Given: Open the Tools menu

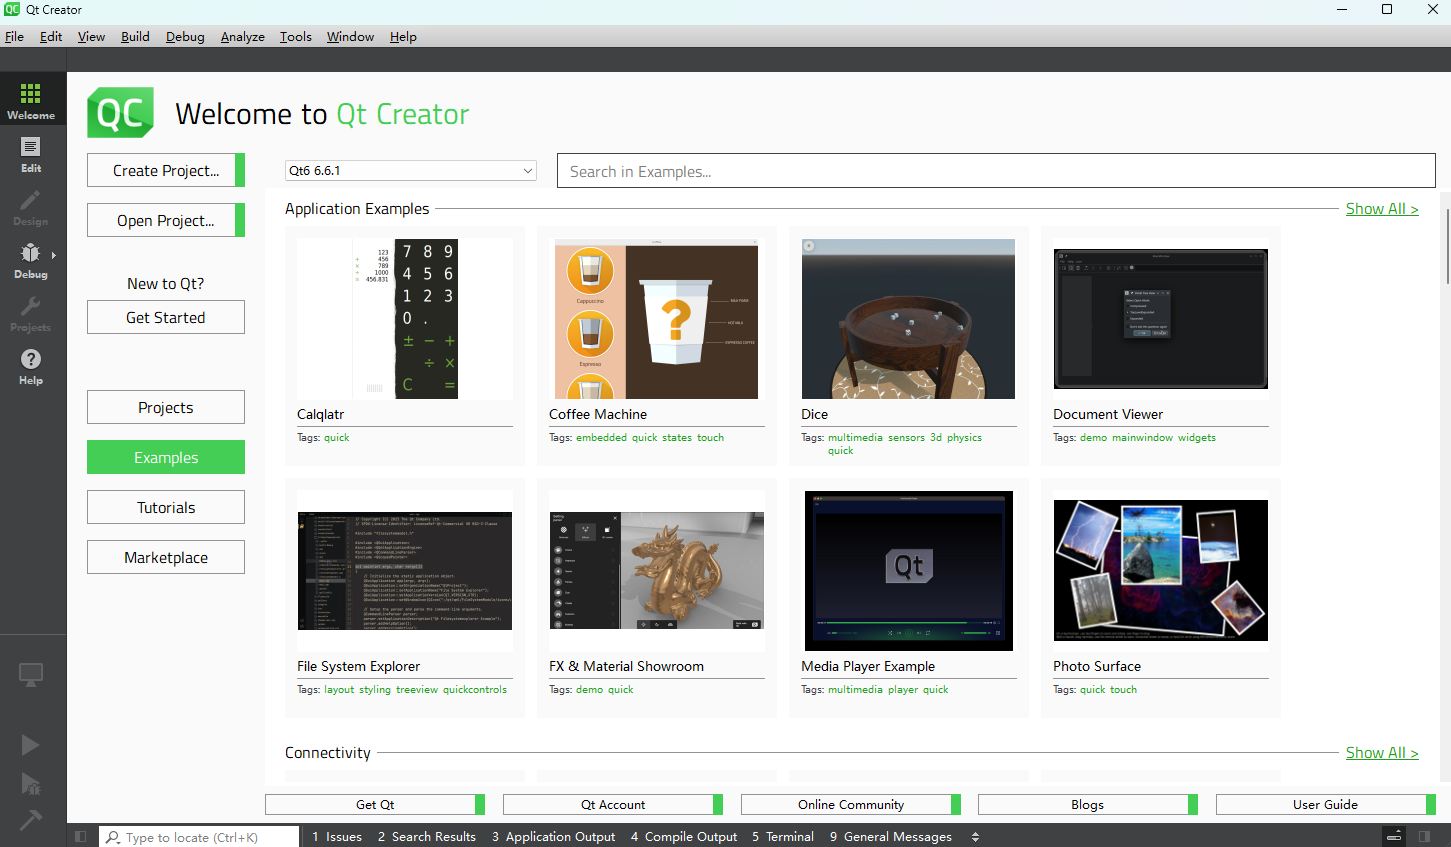Looking at the screenshot, I should tap(296, 36).
